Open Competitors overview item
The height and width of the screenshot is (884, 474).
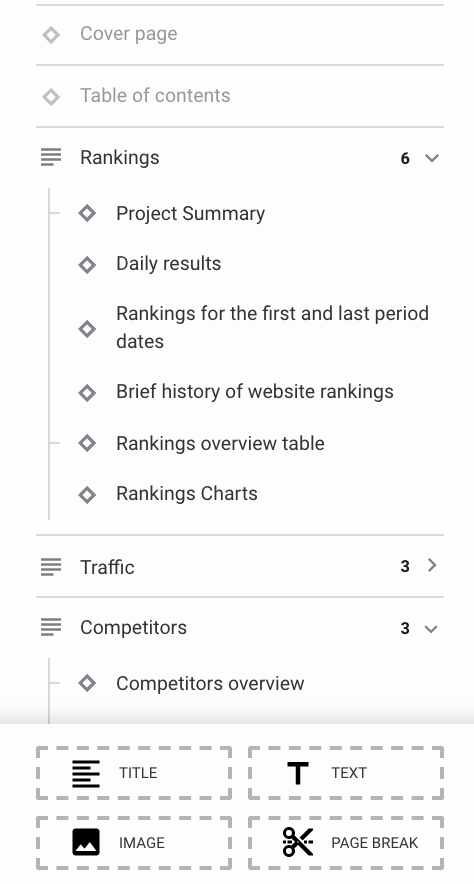pyautogui.click(x=210, y=683)
